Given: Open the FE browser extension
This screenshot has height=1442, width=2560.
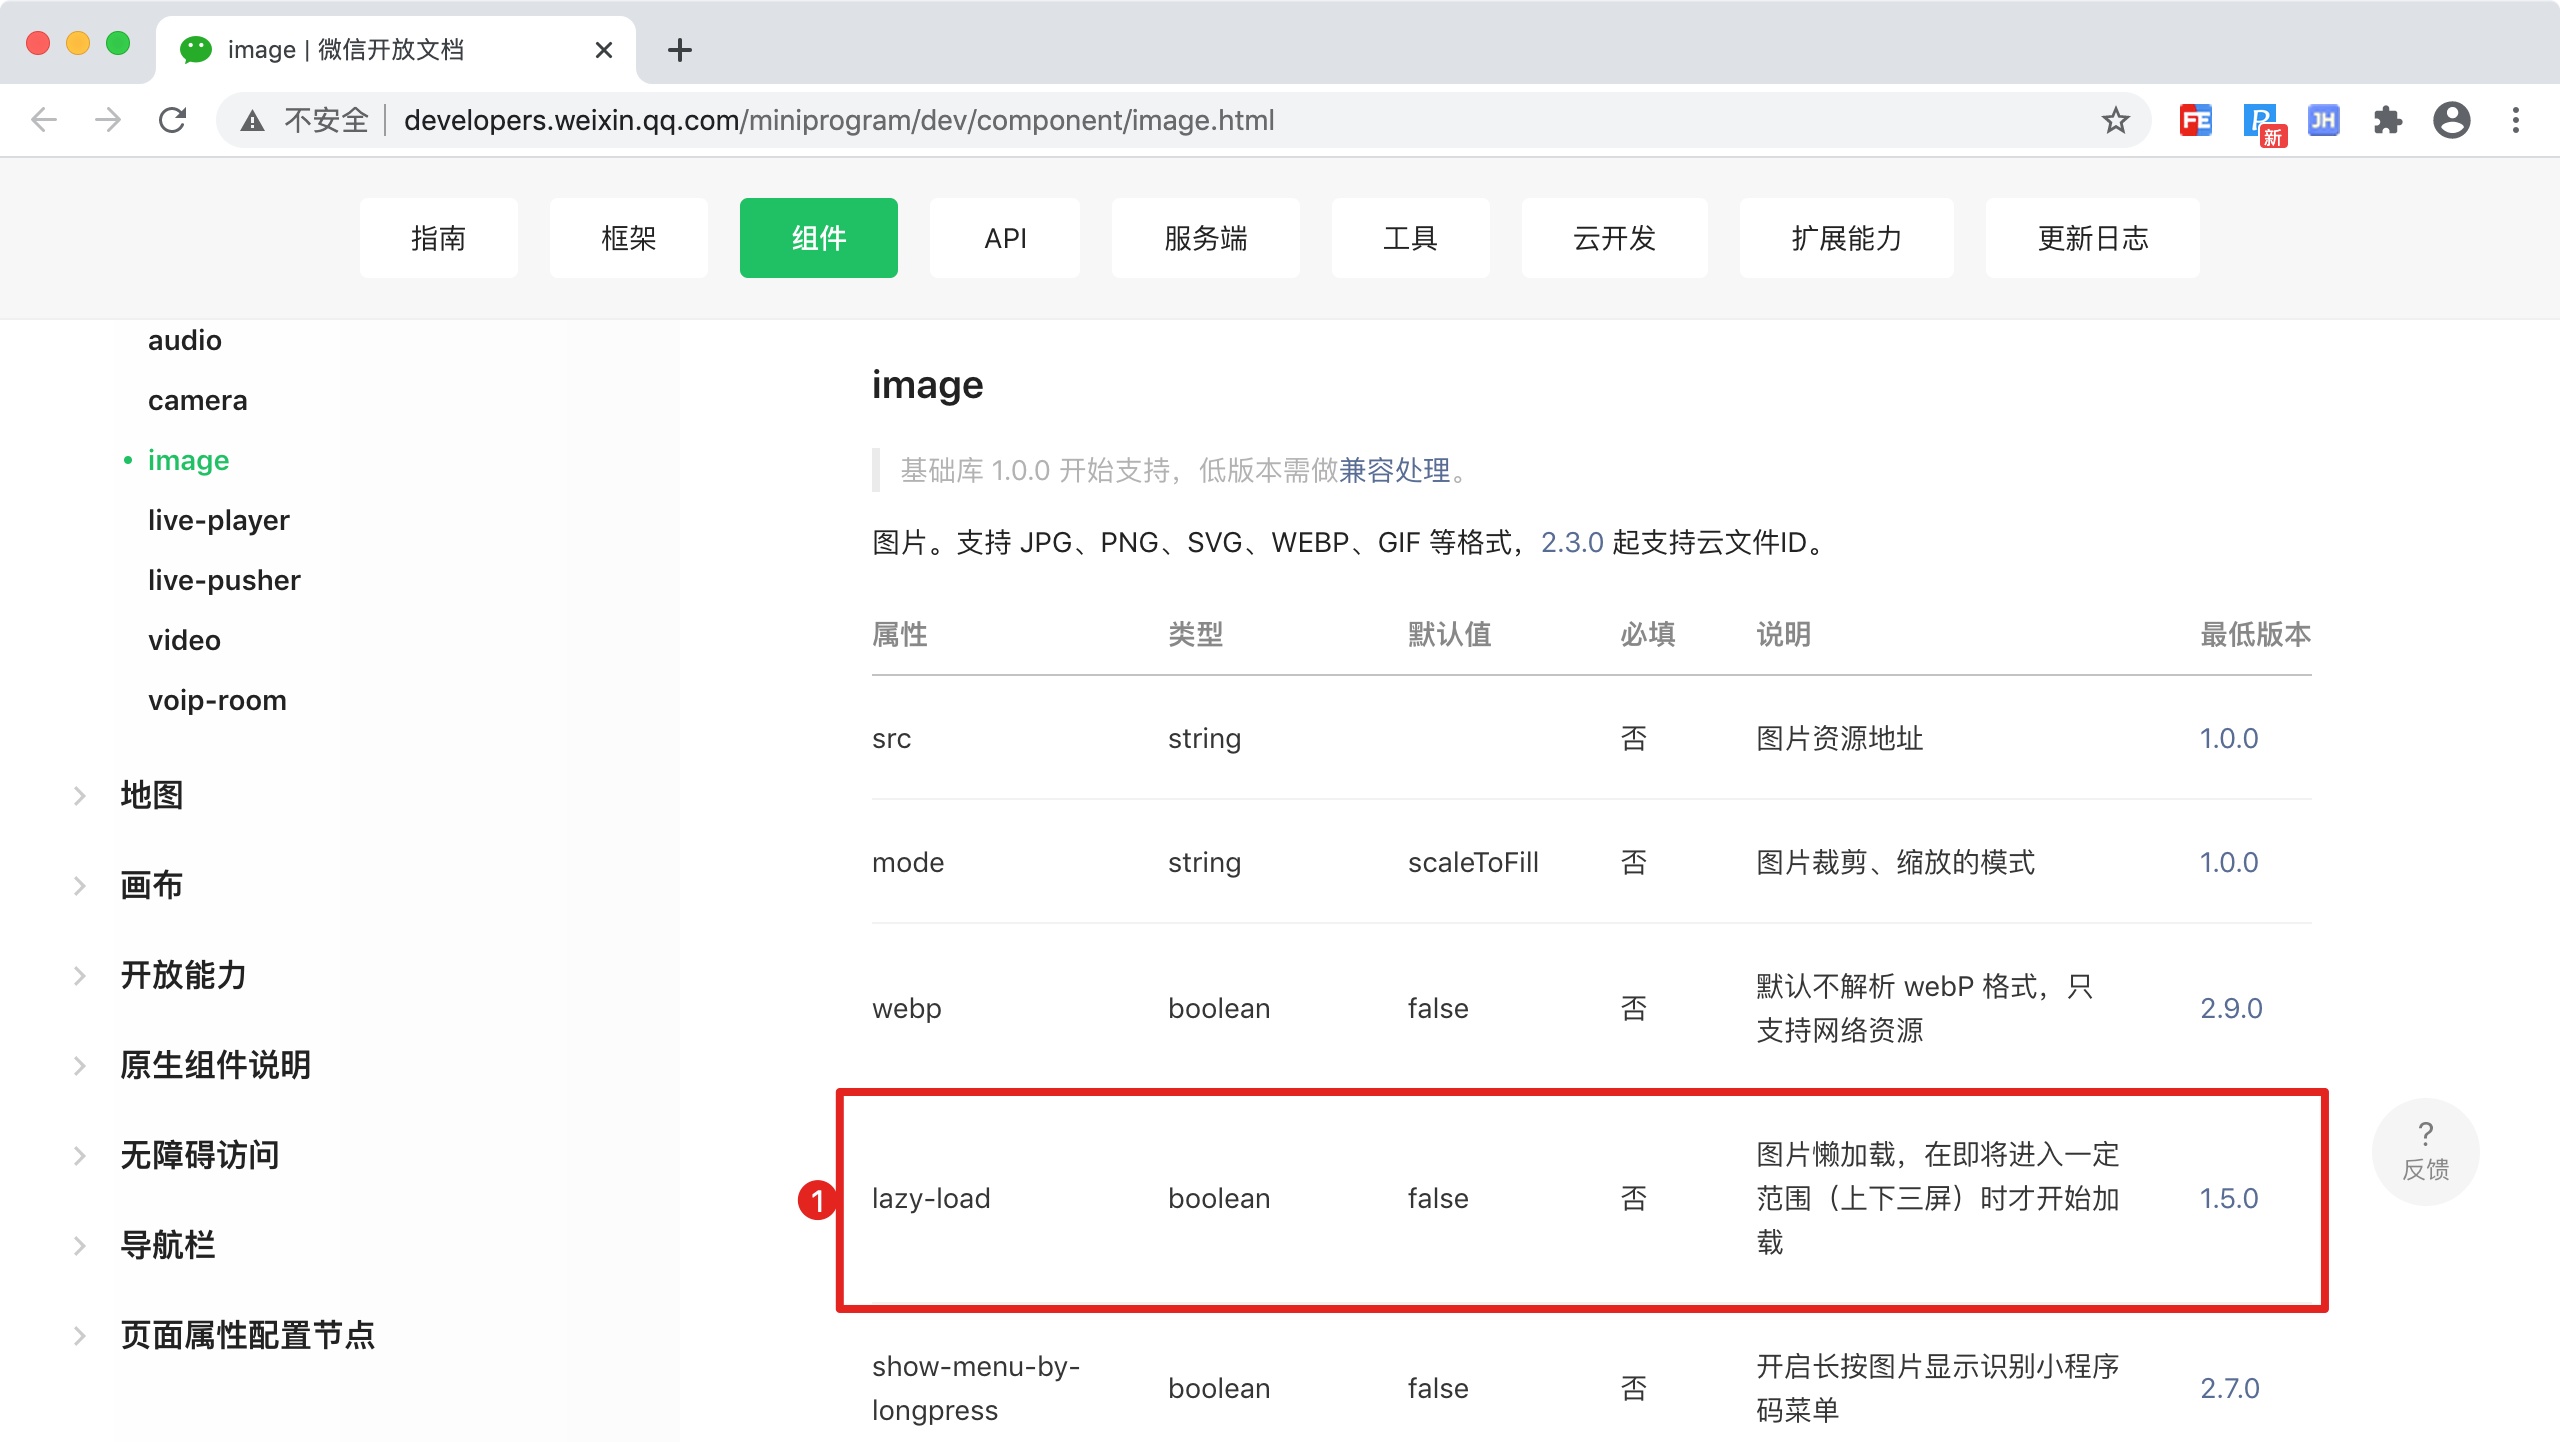Looking at the screenshot, I should (x=2195, y=120).
